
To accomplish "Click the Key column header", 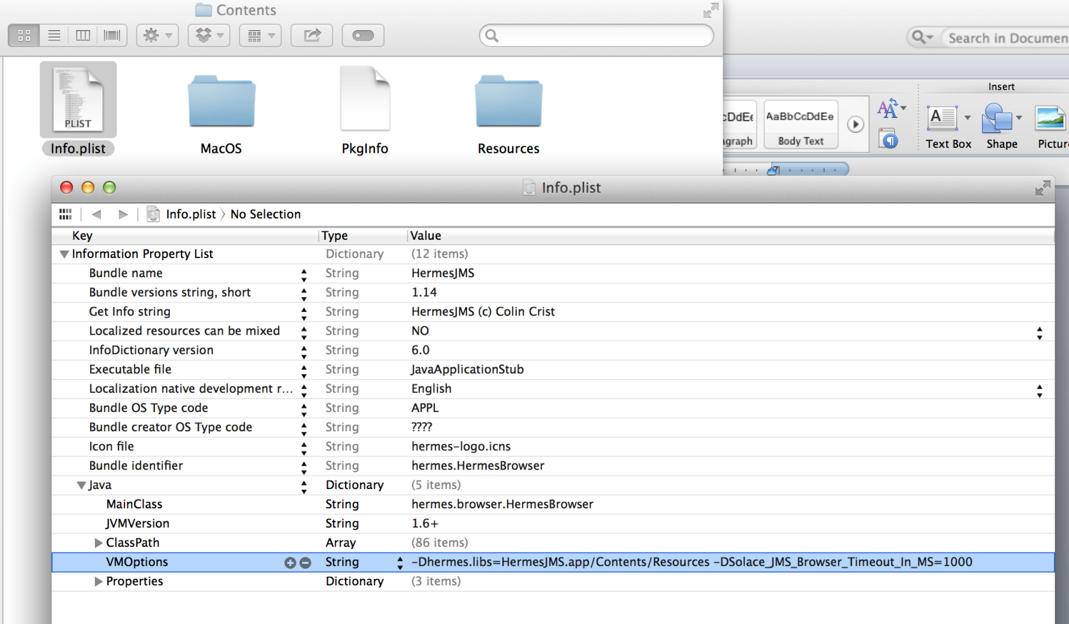I will [83, 236].
